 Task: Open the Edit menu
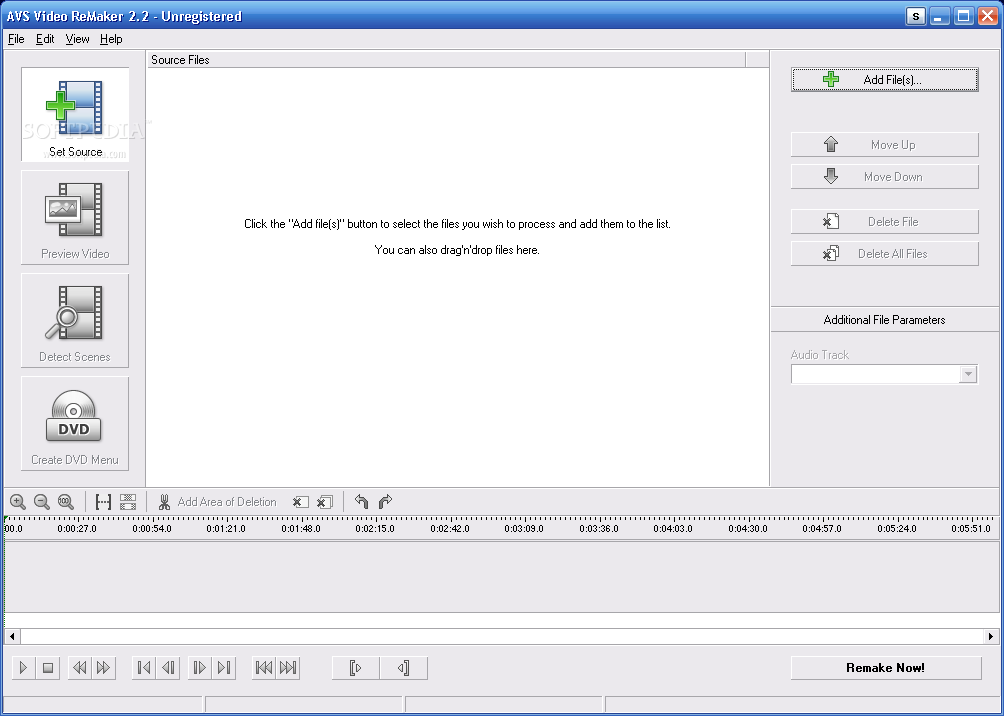tap(45, 39)
